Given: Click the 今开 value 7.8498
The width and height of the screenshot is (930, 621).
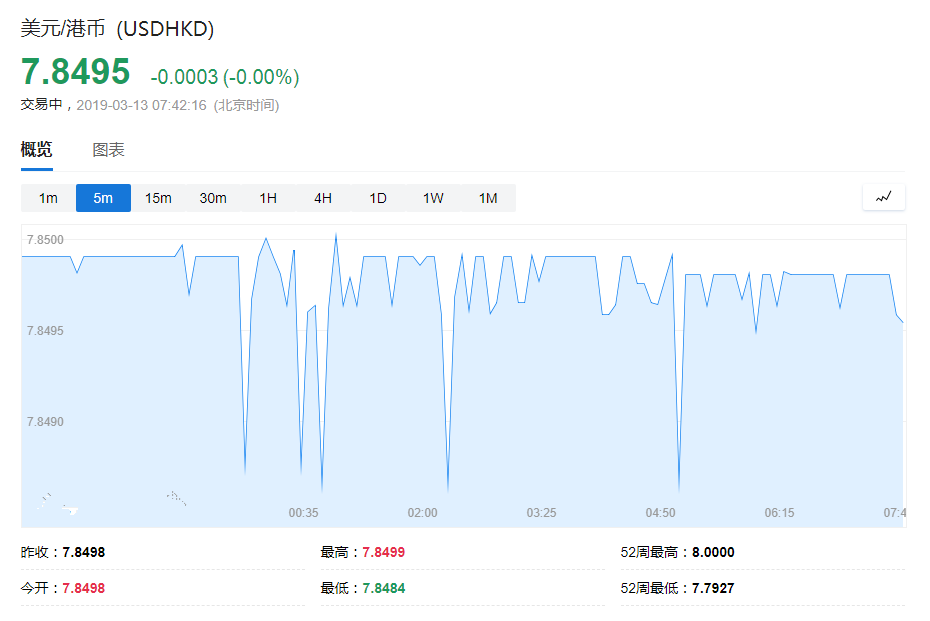Looking at the screenshot, I should pyautogui.click(x=84, y=588).
